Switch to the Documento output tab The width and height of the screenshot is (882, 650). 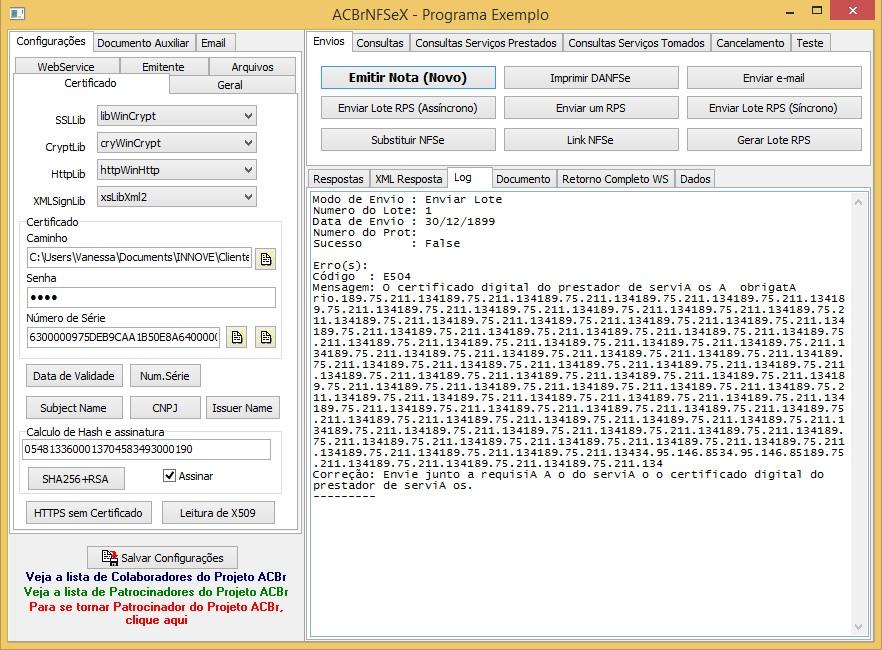[x=523, y=179]
